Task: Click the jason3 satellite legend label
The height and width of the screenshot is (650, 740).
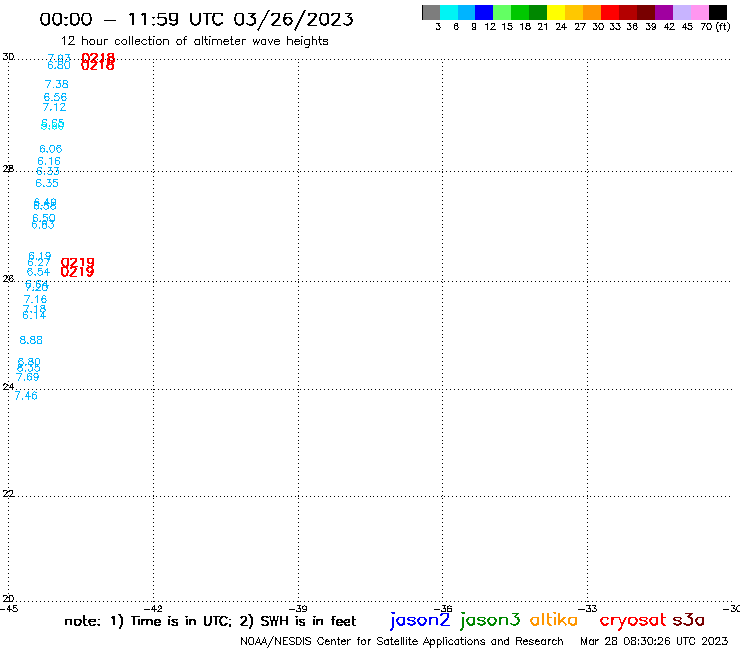Action: pos(489,620)
